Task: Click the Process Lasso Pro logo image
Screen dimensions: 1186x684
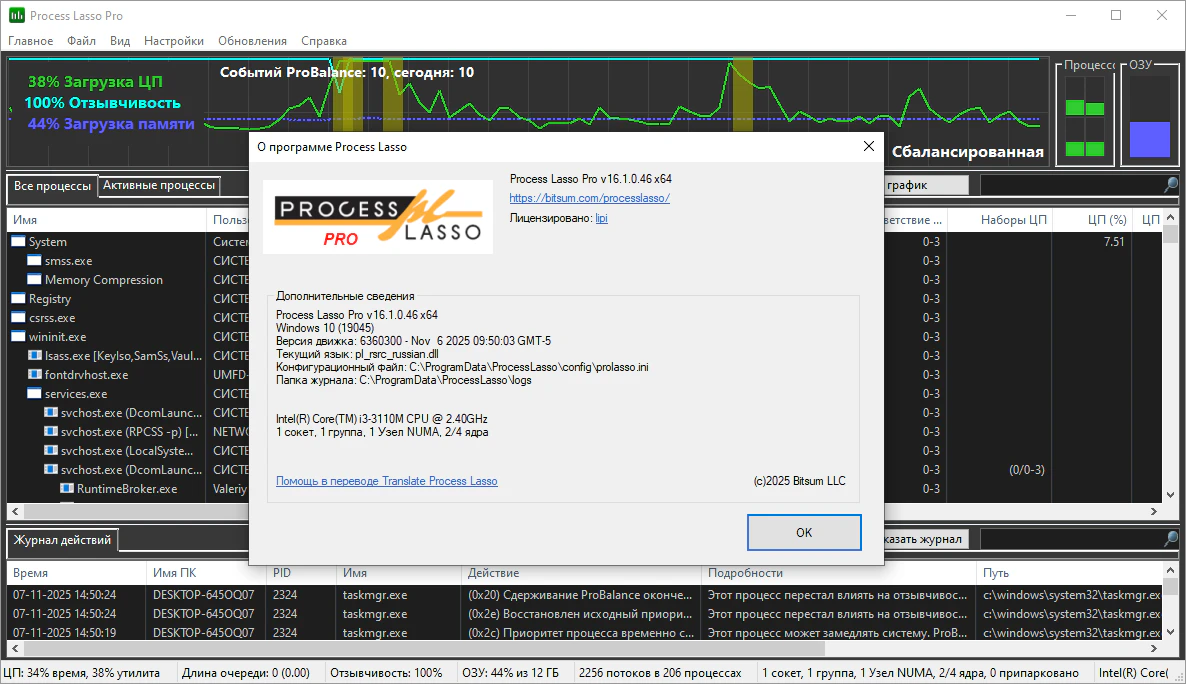Action: [x=378, y=217]
